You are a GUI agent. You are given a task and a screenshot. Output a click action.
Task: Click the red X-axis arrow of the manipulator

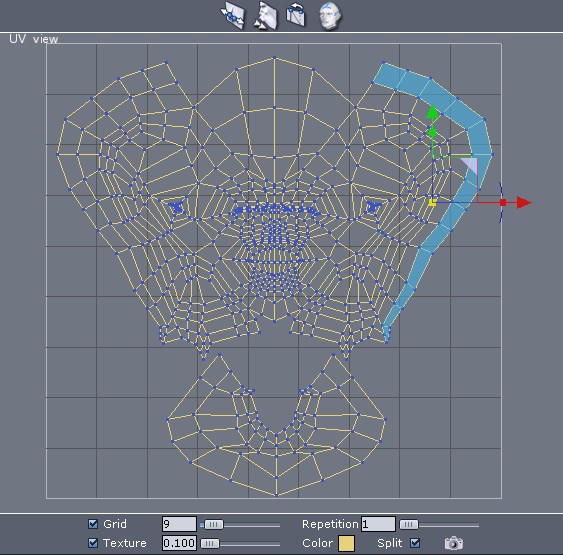coord(524,202)
